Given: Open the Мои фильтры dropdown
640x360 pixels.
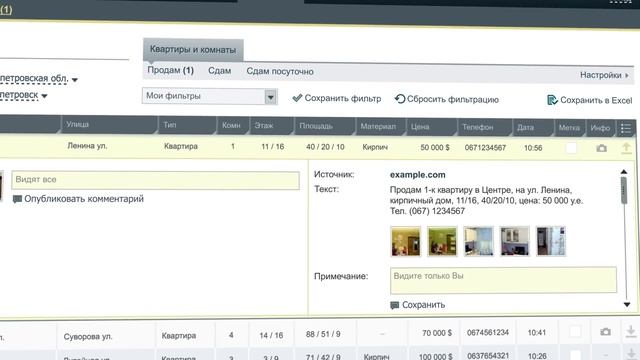Looking at the screenshot, I should coord(210,96).
